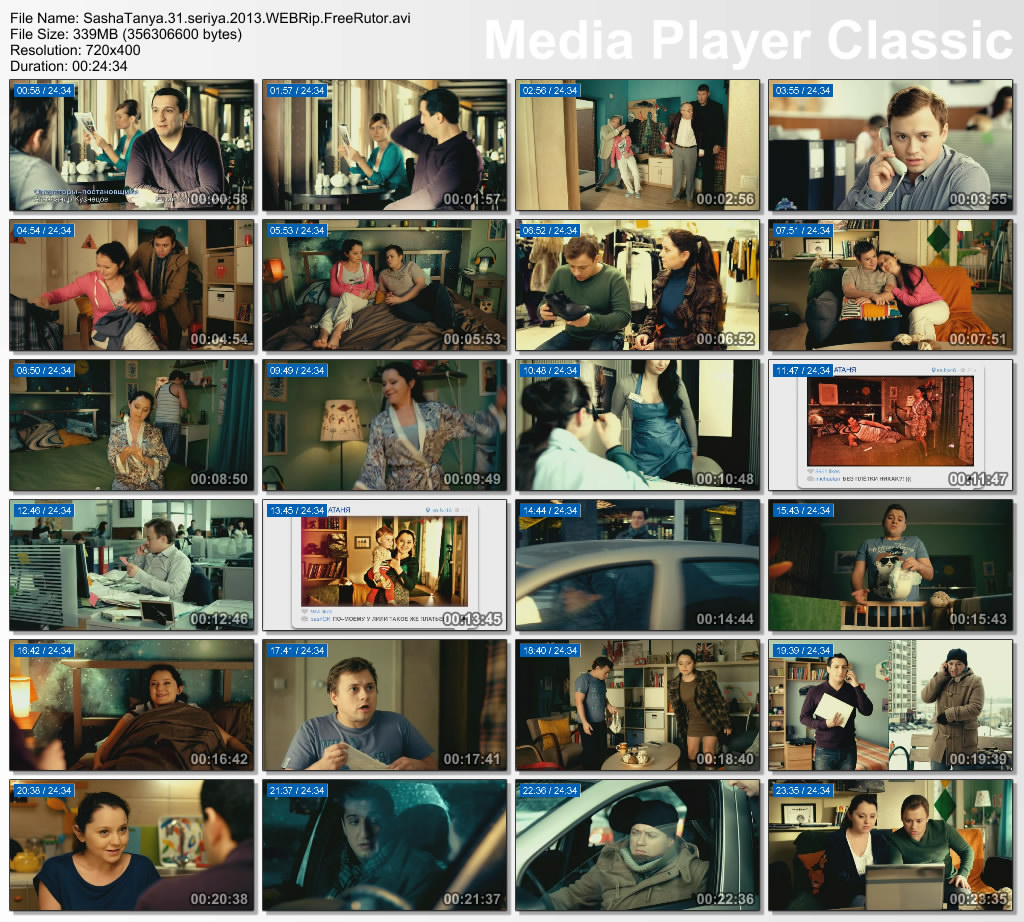Click the dancing woman frame at 00:09:49
Viewport: 1024px width, 922px height.
[385, 425]
